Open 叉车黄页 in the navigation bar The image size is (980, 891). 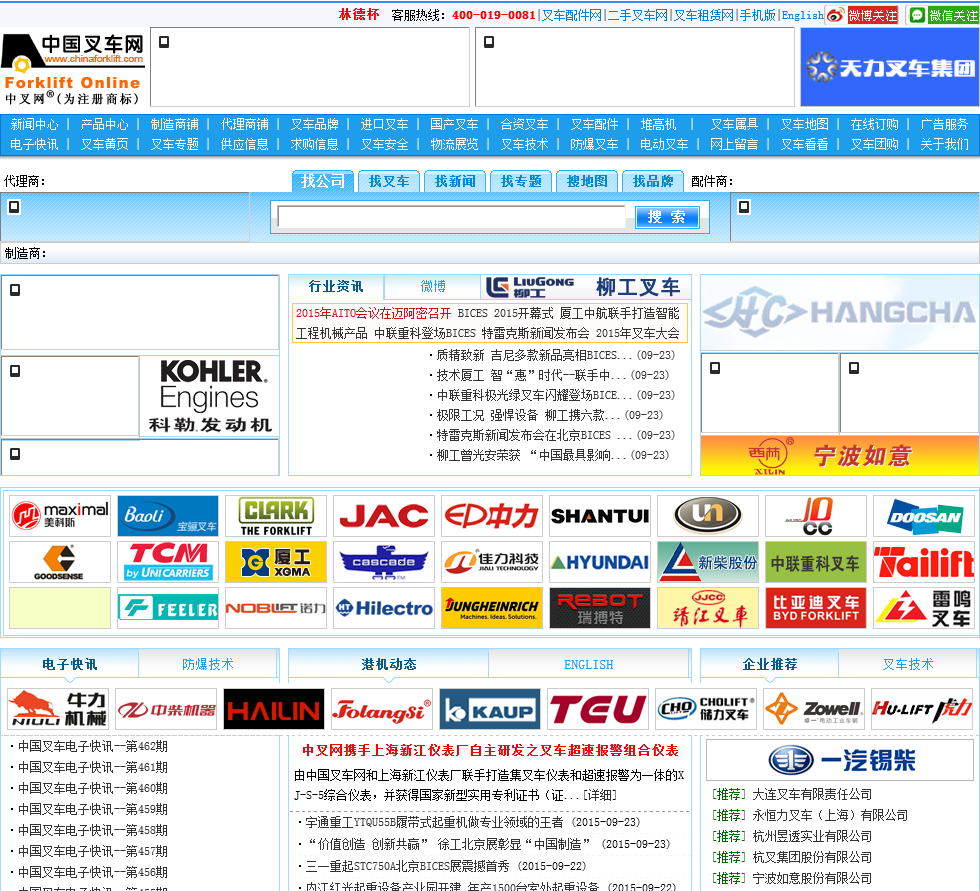tap(104, 144)
